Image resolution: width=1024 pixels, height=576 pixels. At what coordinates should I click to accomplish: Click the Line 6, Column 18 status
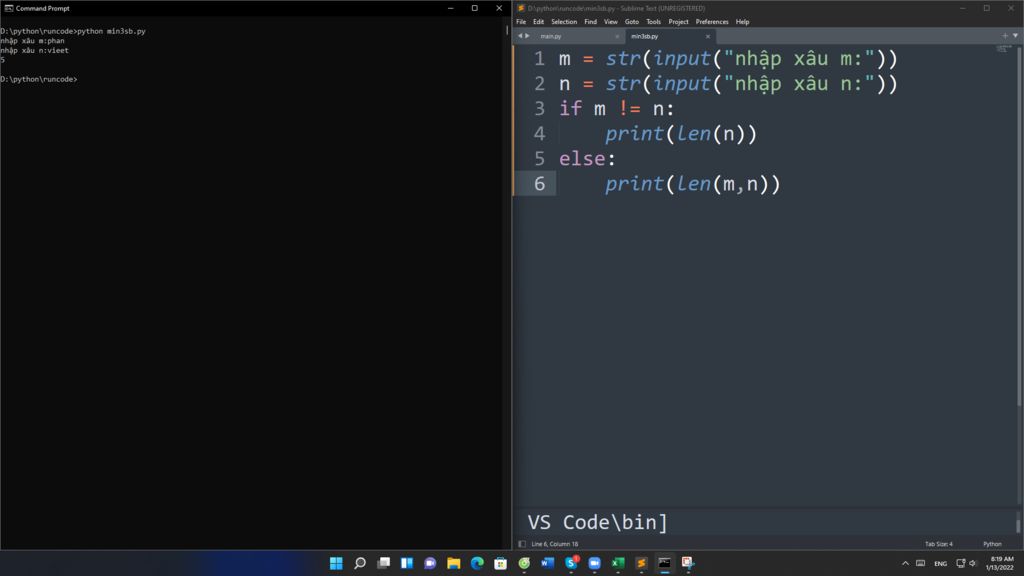click(554, 544)
